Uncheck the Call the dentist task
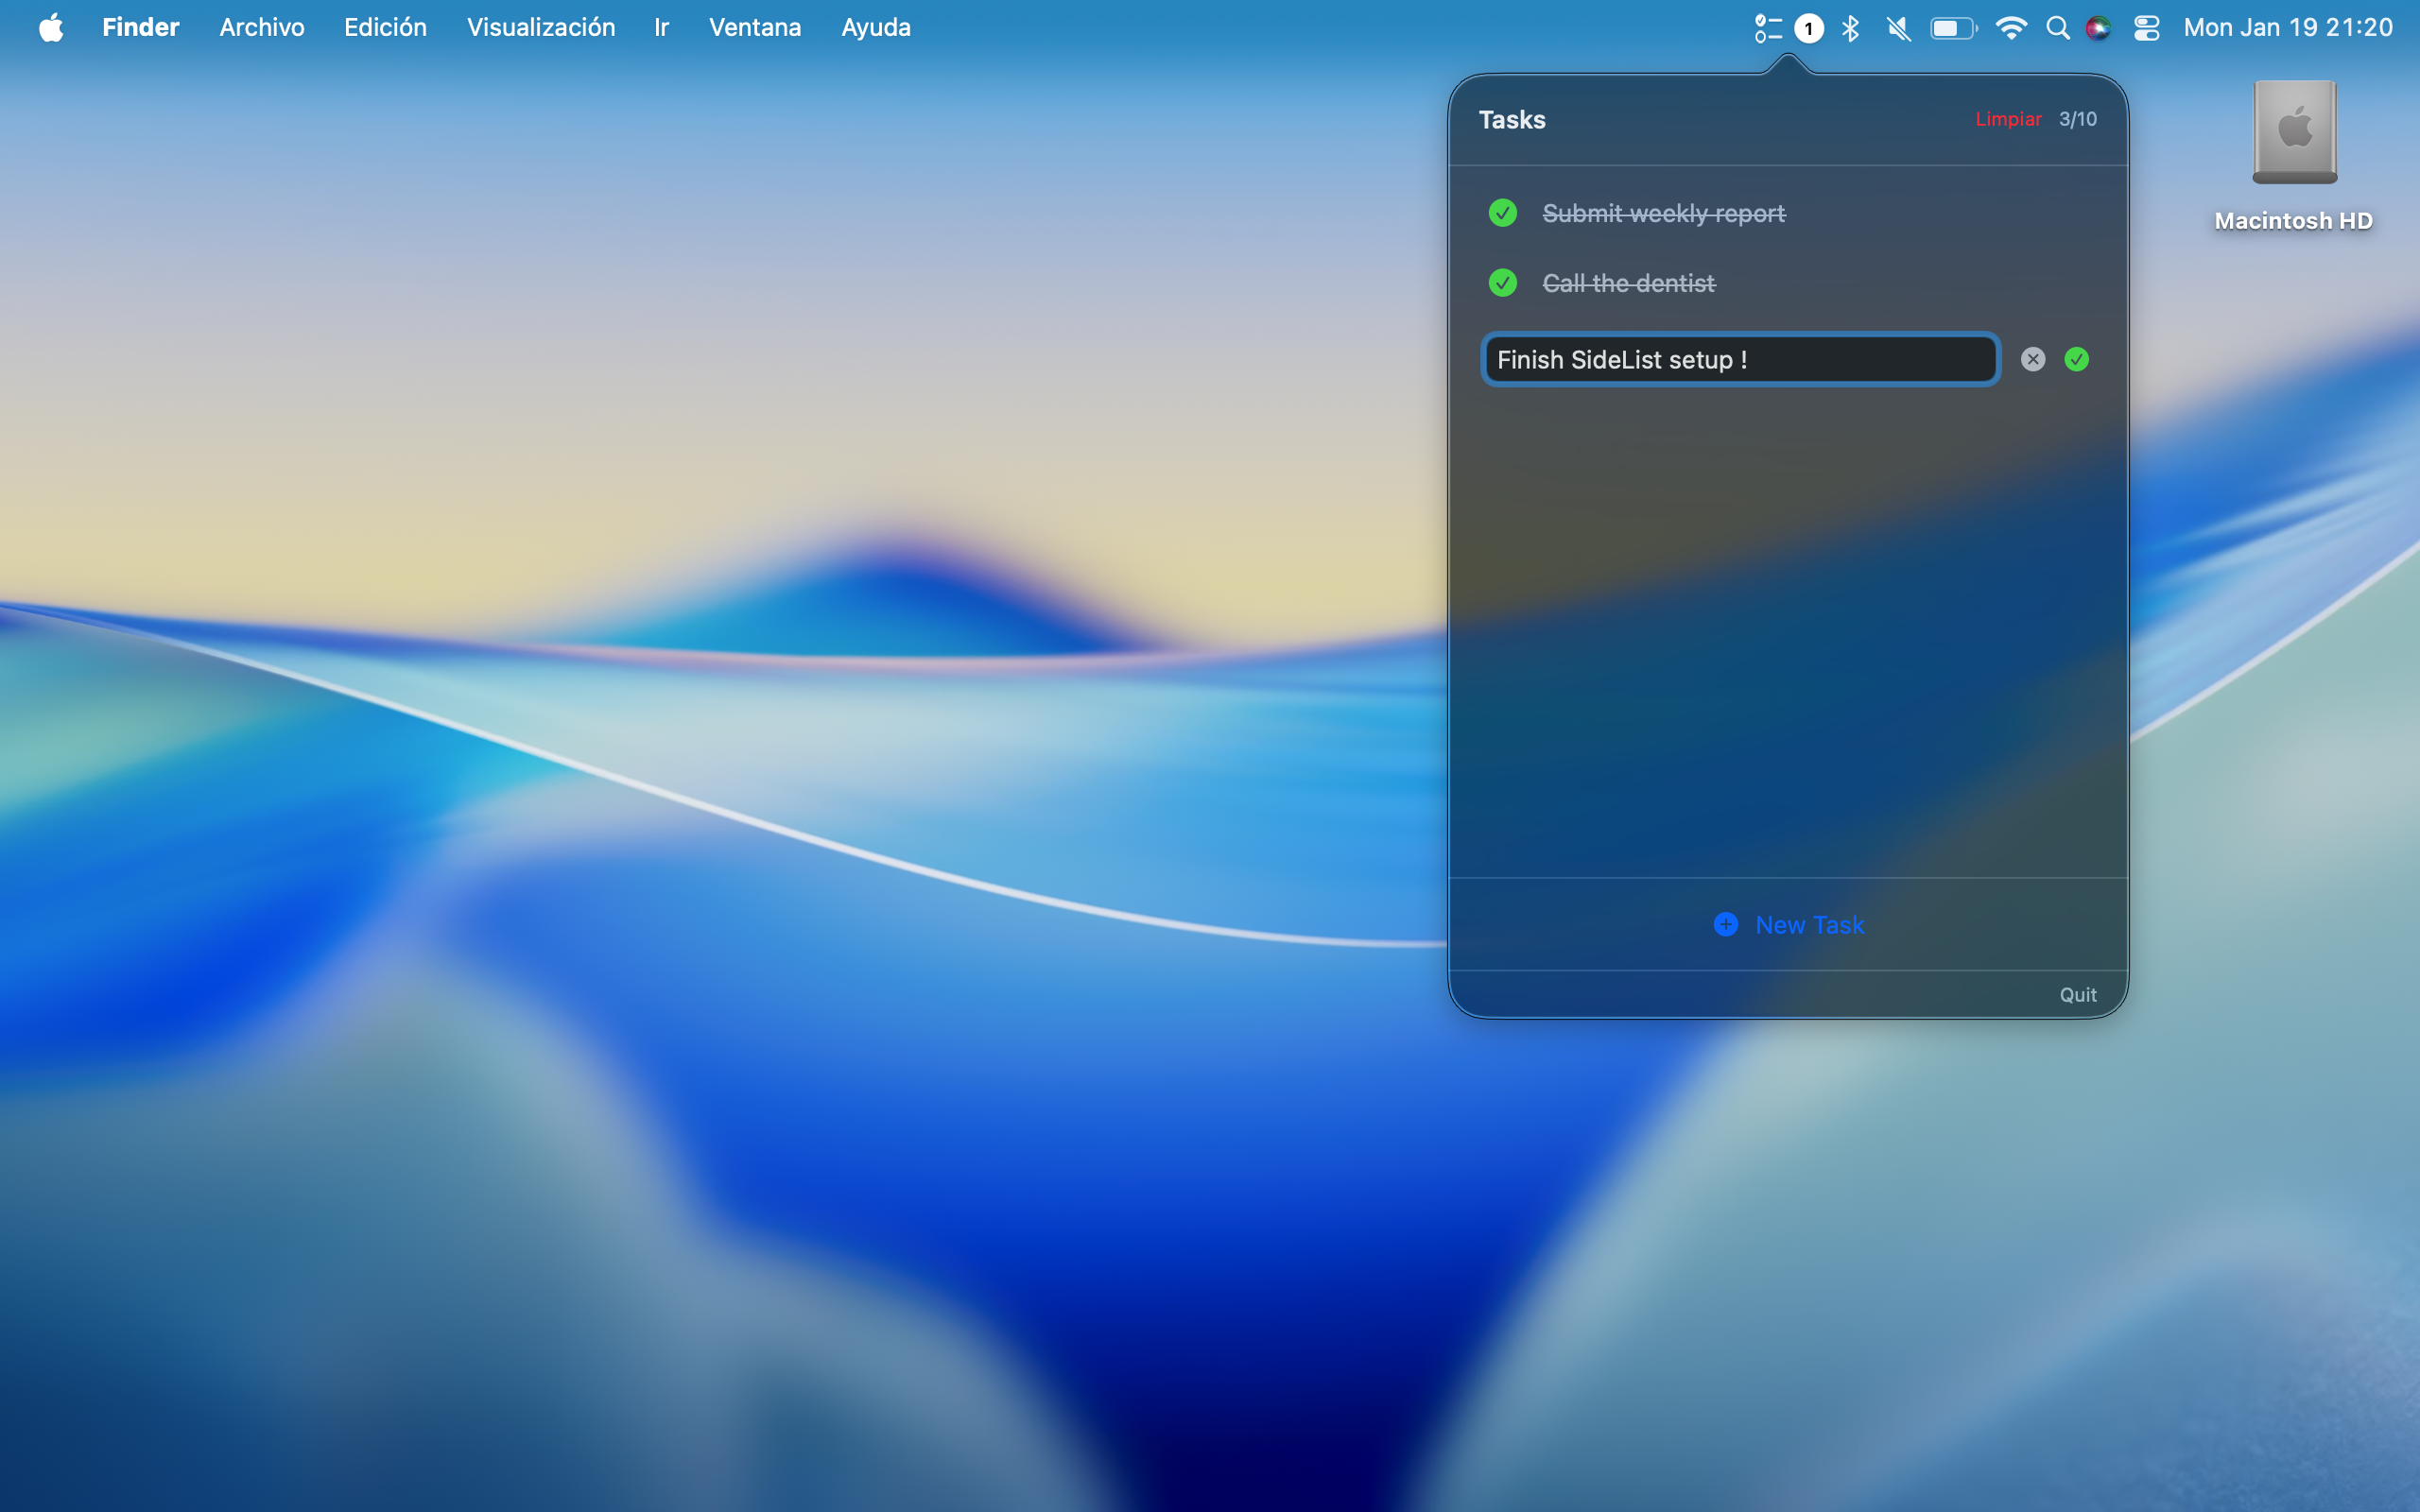The image size is (2420, 1512). coord(1504,284)
